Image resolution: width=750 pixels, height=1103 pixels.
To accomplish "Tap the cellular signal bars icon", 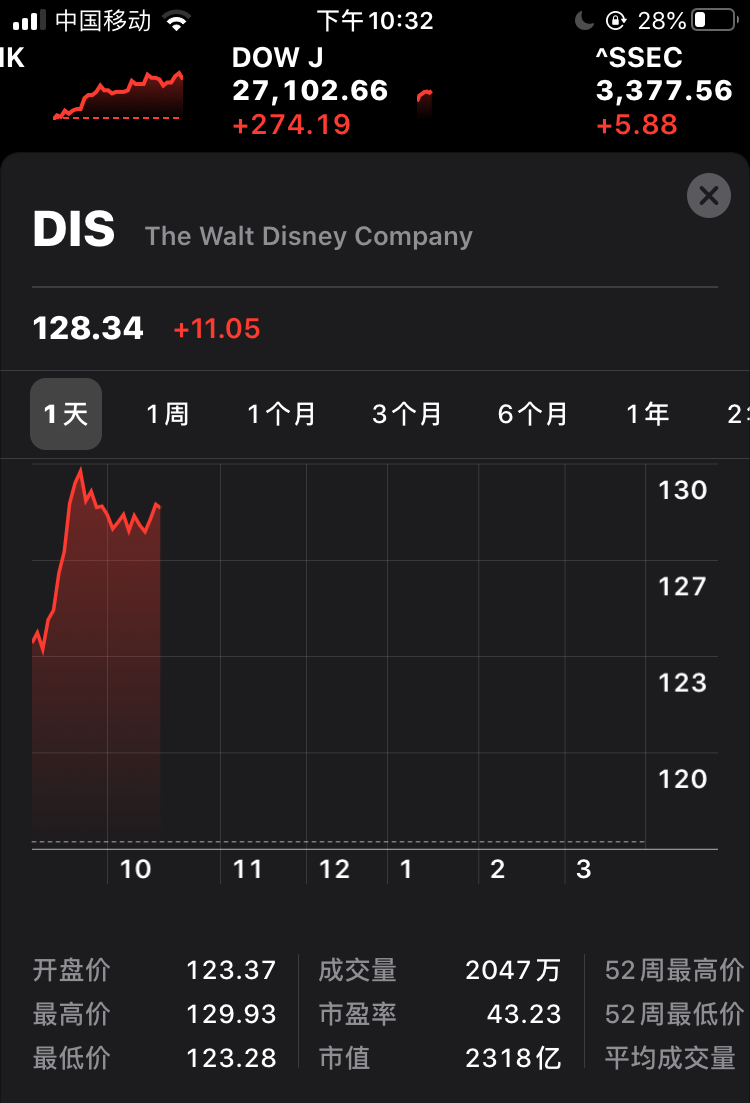I will (x=29, y=21).
